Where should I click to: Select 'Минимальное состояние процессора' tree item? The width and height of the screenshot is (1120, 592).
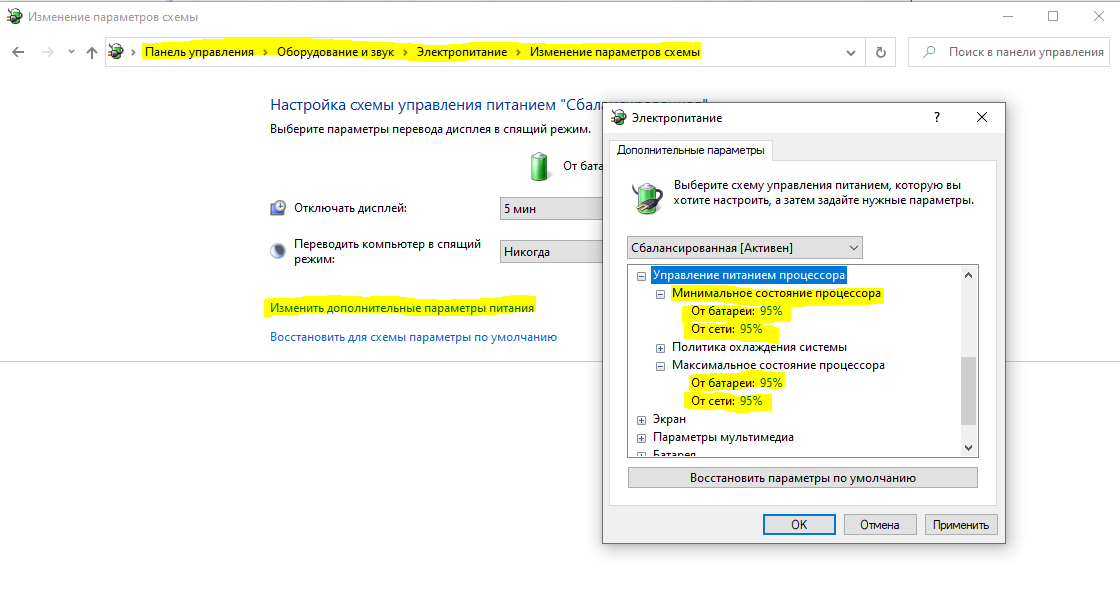point(776,293)
